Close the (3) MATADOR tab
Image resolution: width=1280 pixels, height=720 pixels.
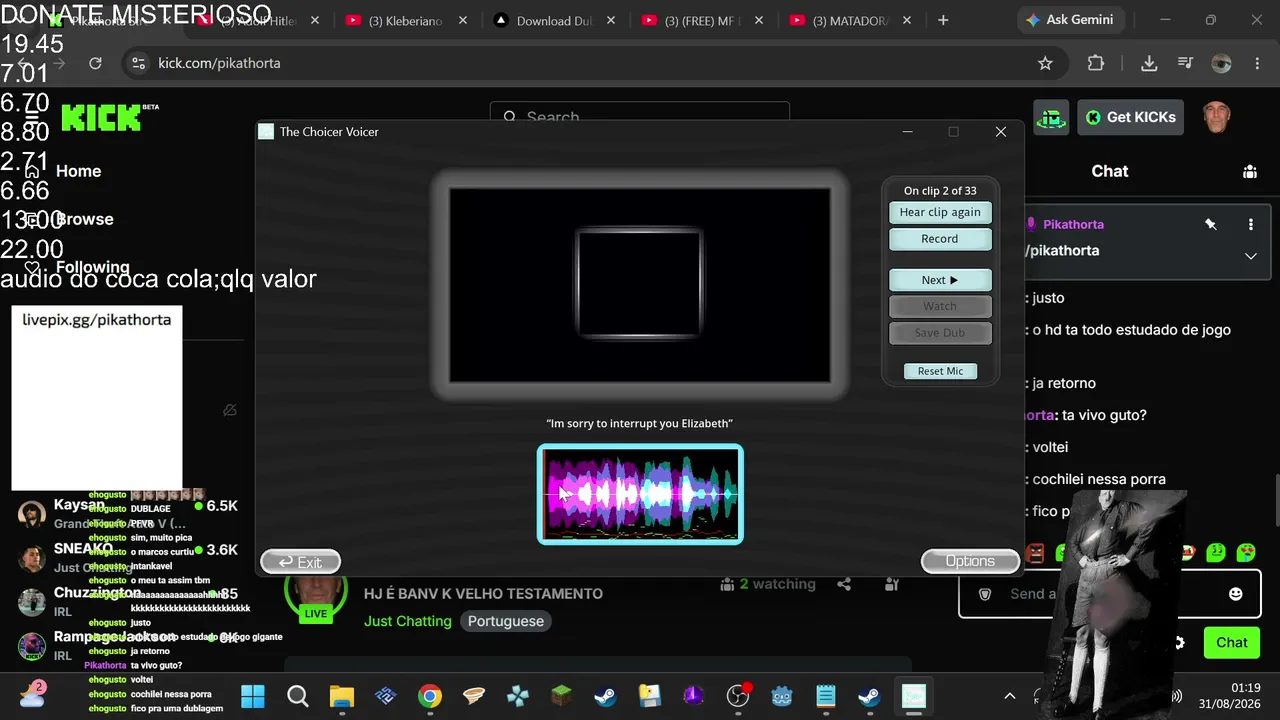tap(906, 21)
